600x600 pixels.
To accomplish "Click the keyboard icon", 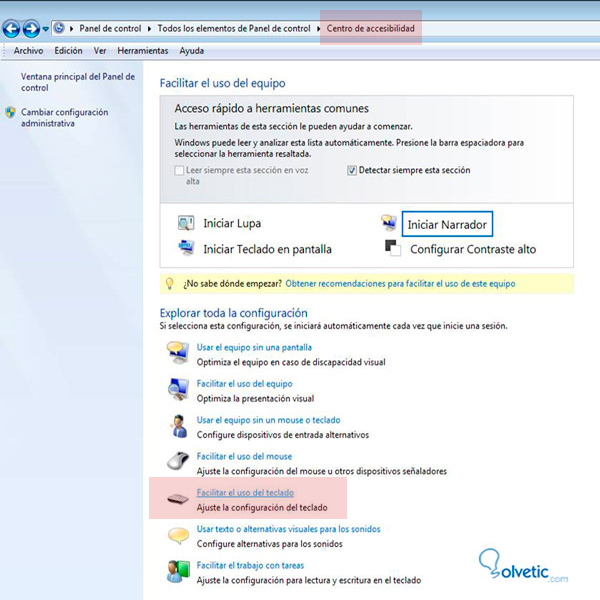I will pos(178,499).
